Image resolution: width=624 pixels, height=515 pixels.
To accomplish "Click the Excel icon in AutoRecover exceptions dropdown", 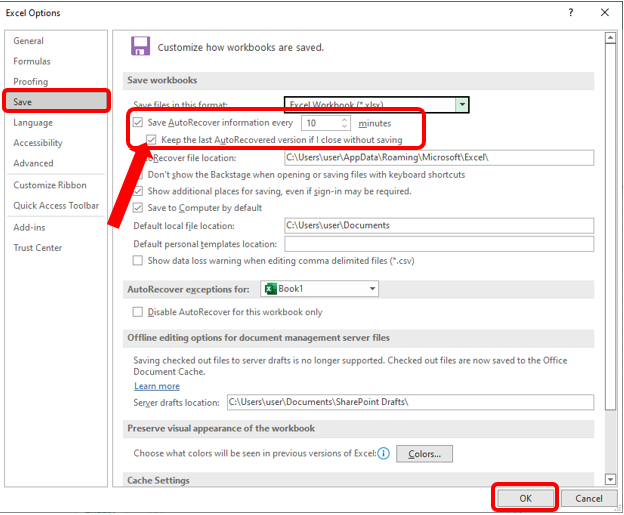I will pos(269,289).
